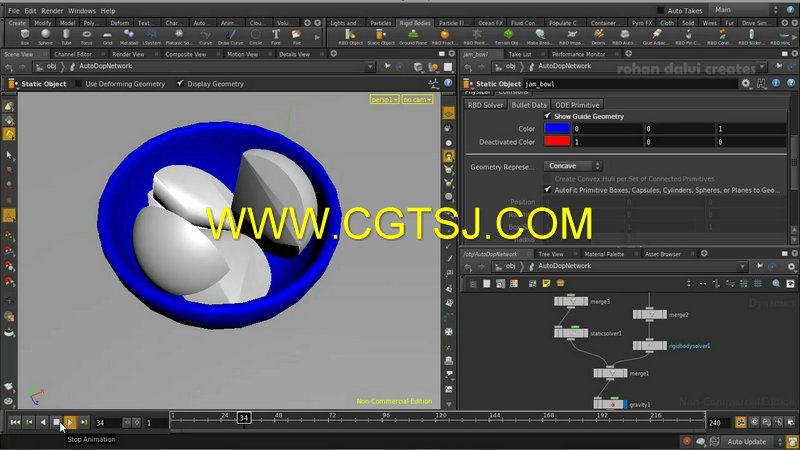Select the staticsolver1 node
This screenshot has height=450, width=800.
571,333
